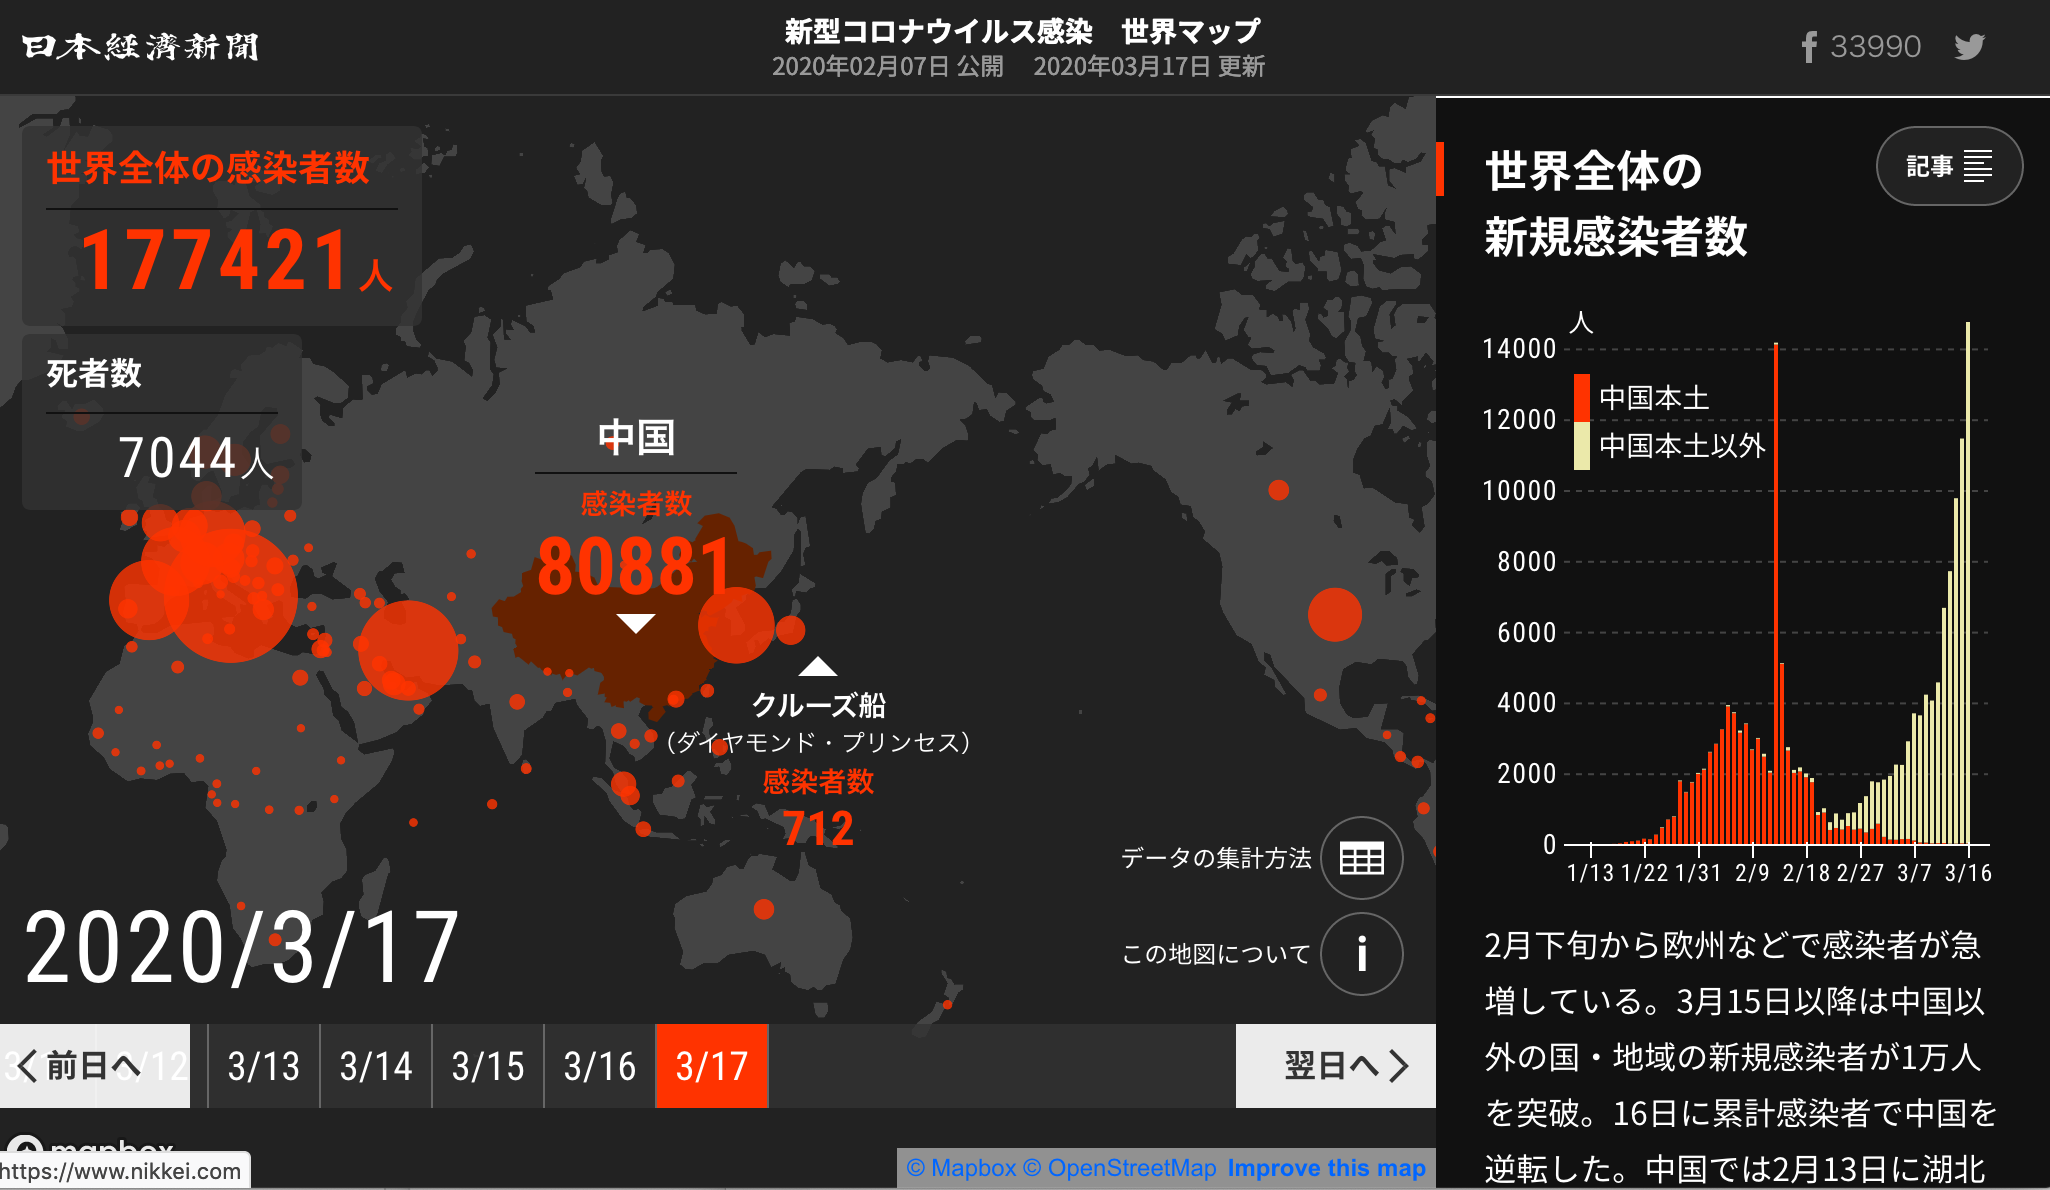
Task: Open the Improve this map link
Action: coord(1326,1168)
